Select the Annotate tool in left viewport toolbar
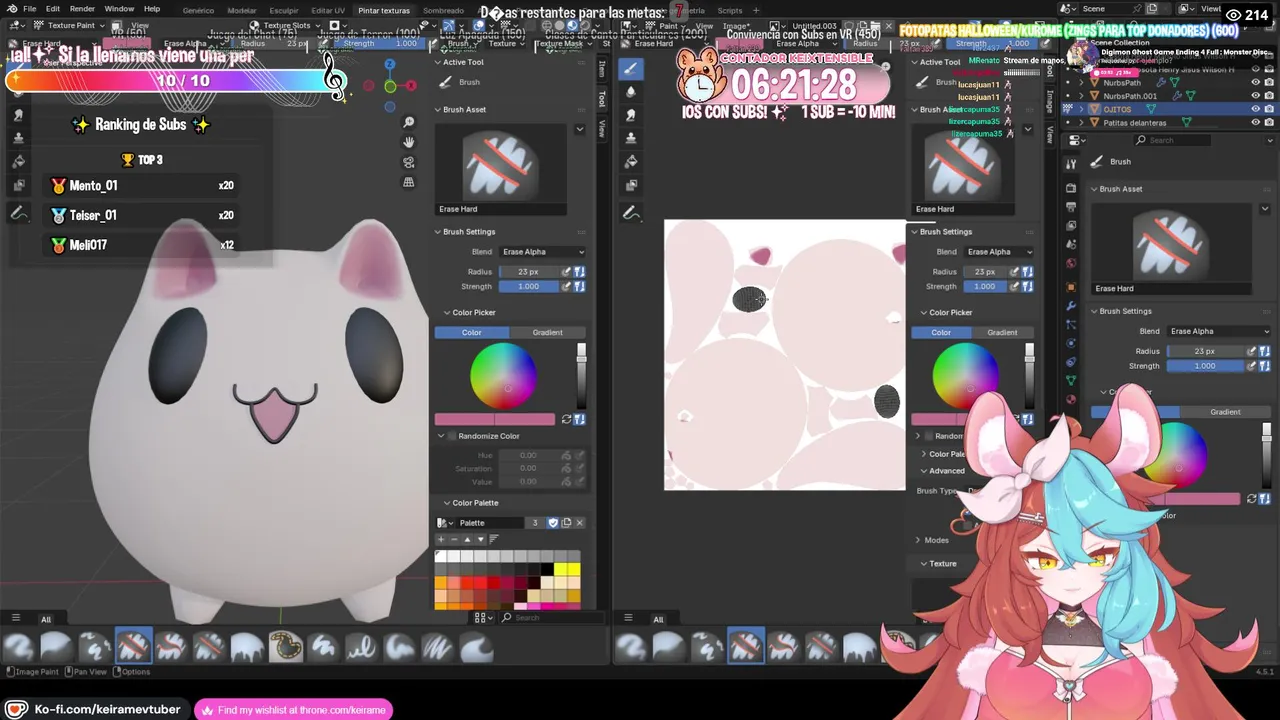This screenshot has width=1280, height=720. click(x=18, y=213)
